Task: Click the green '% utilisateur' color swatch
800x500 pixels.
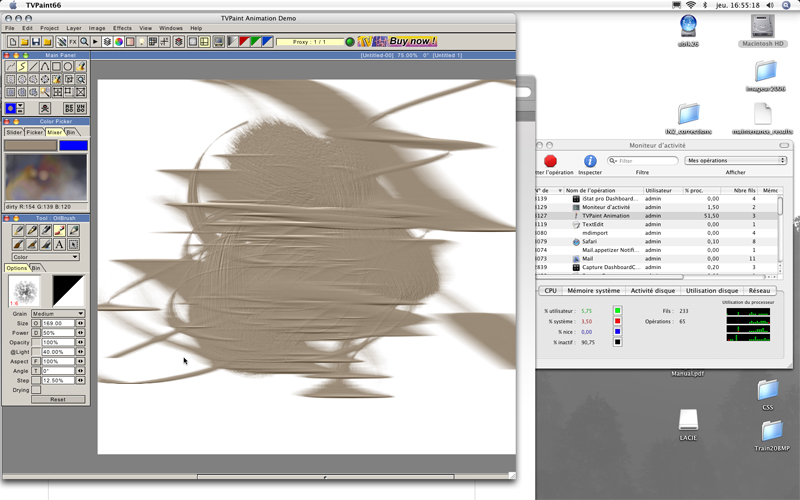Action: click(x=617, y=311)
